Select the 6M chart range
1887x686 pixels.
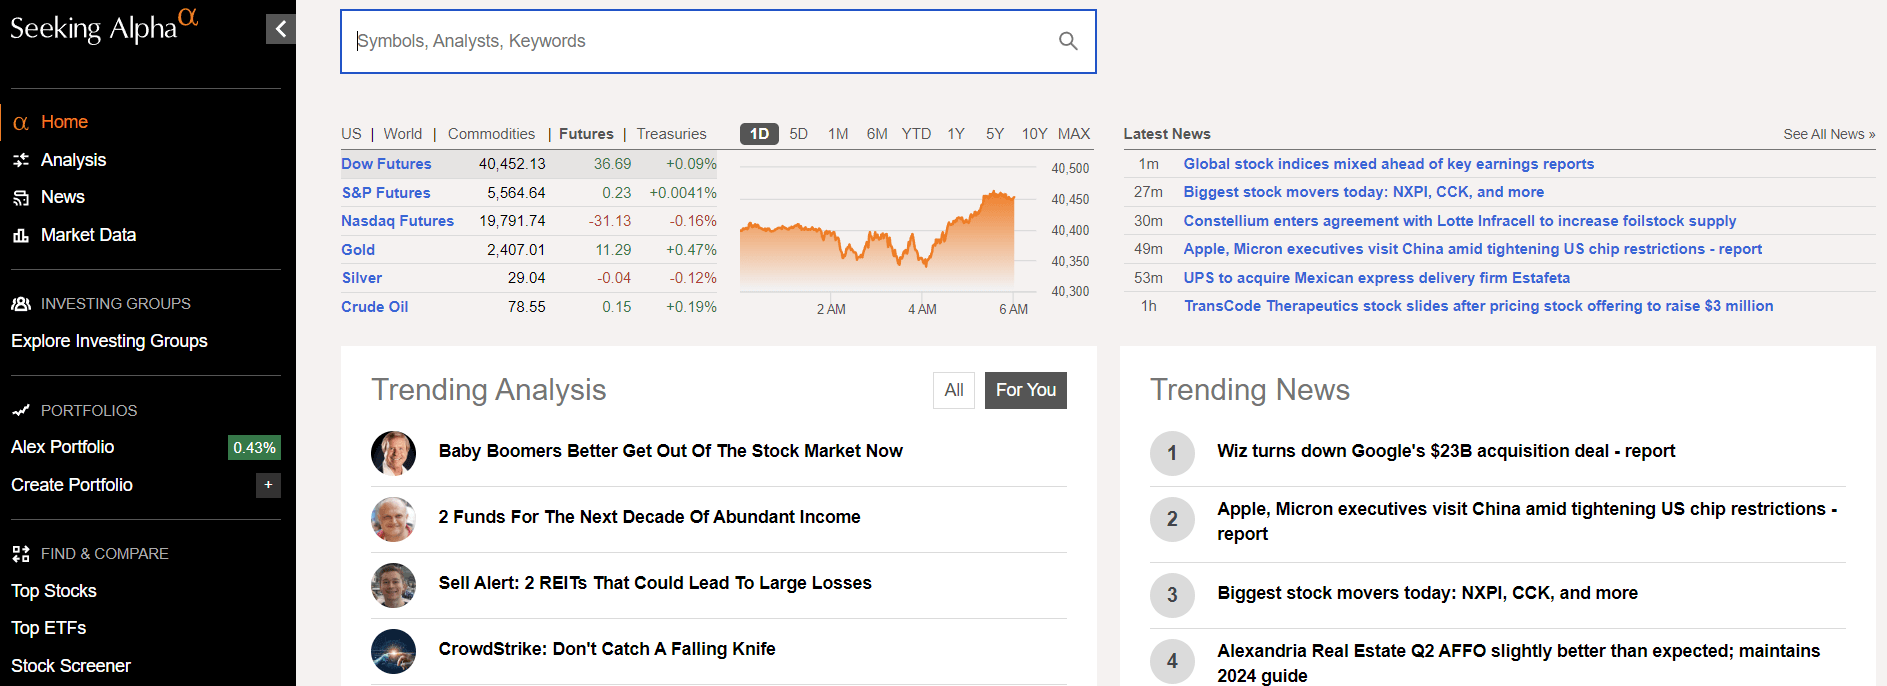(877, 134)
